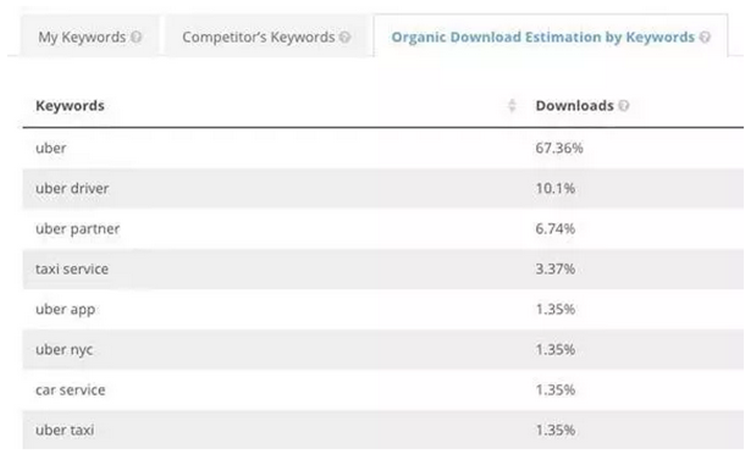Screen dimensions: 750x459
Task: Select the taxi service row
Action: pyautogui.click(x=72, y=269)
